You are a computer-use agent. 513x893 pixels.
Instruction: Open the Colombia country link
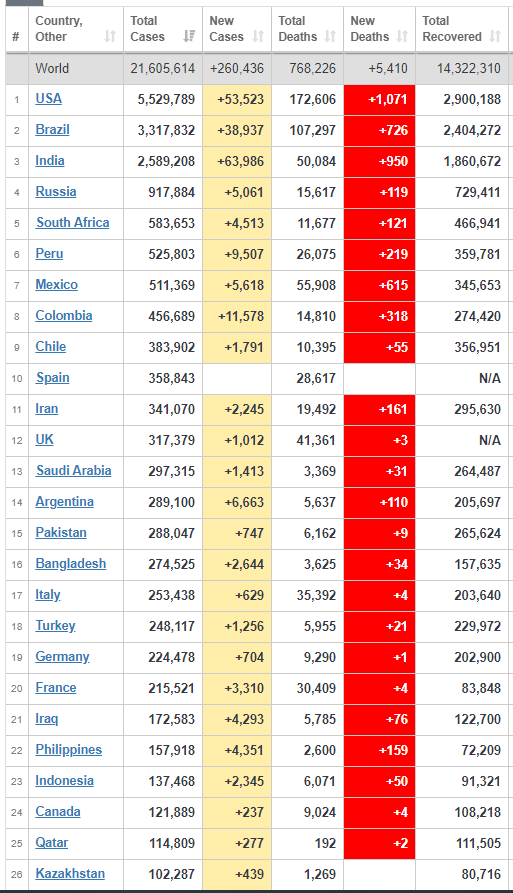point(64,316)
